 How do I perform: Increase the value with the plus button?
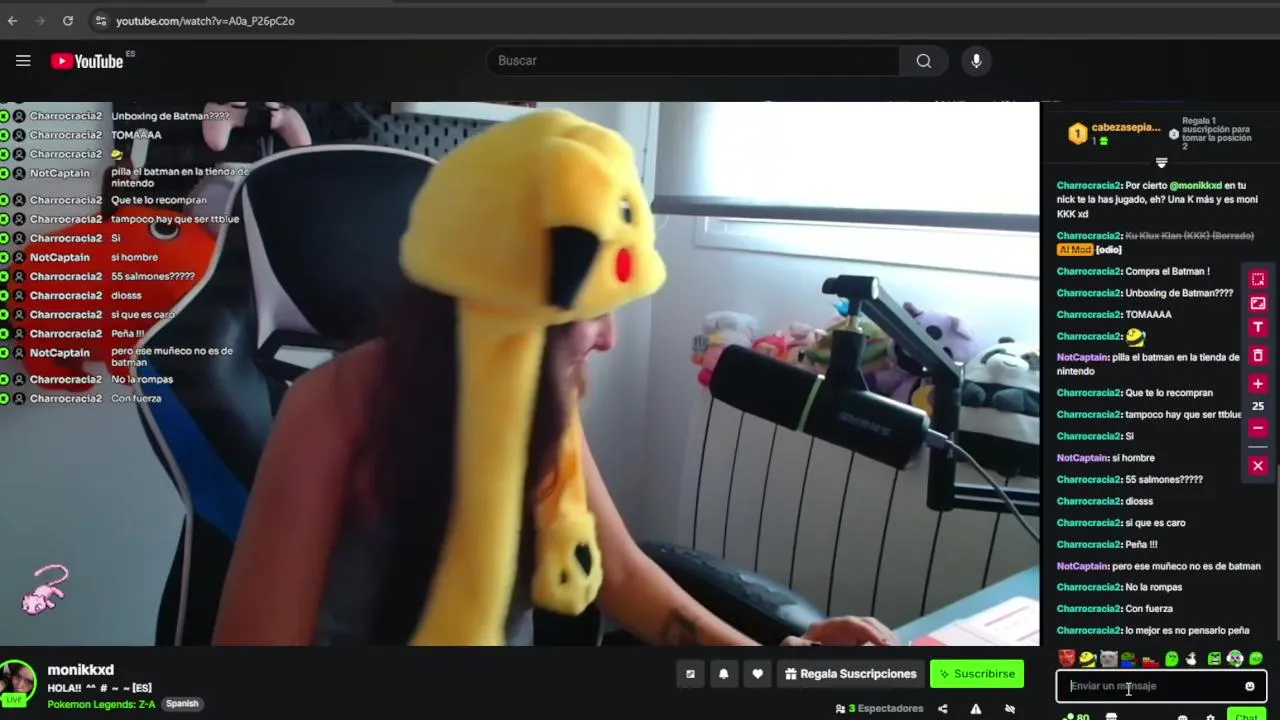(1258, 384)
